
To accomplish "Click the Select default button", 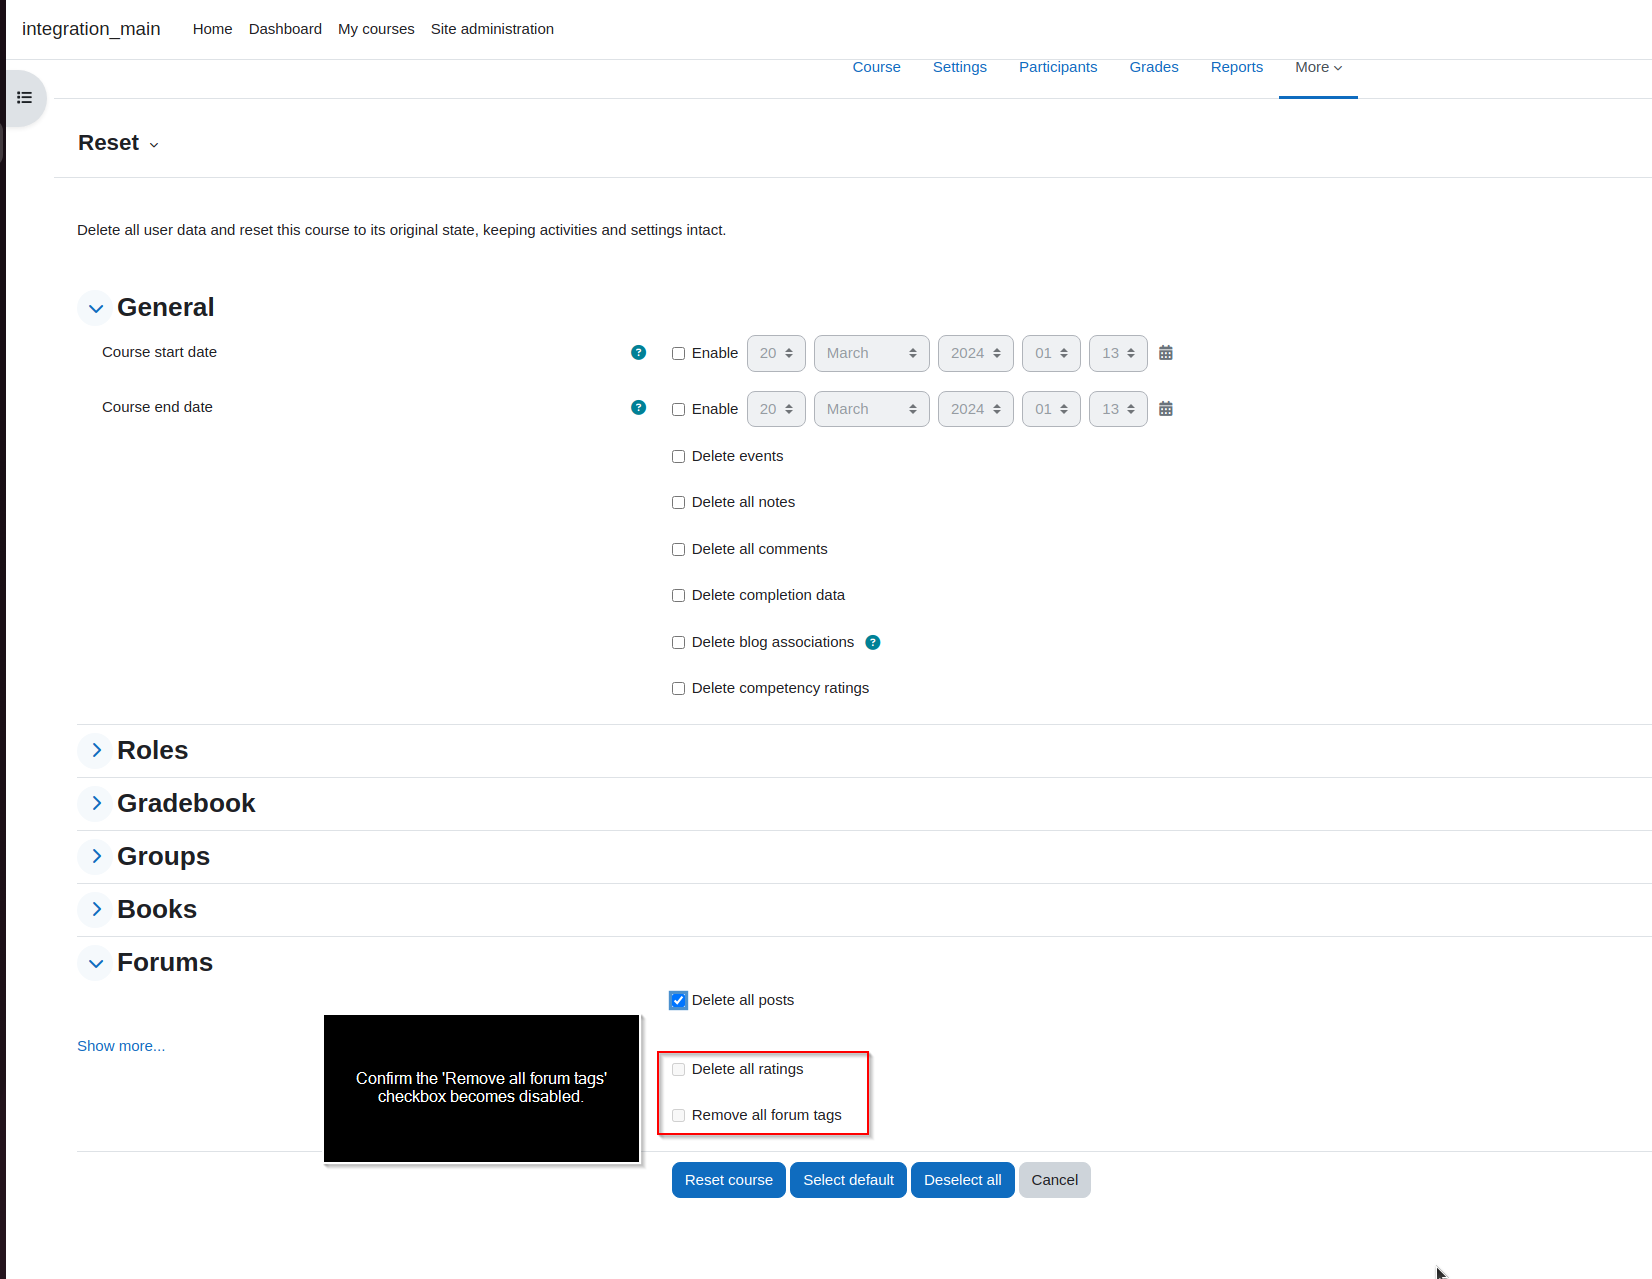I will [849, 1180].
